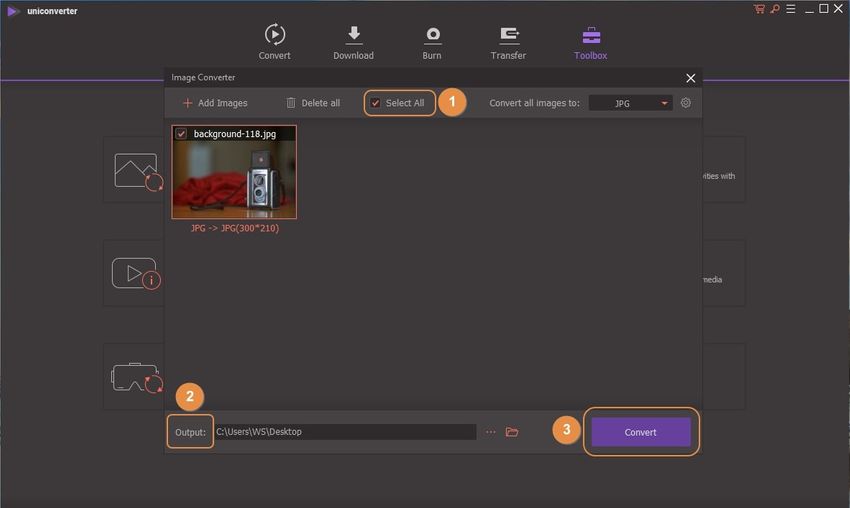Open the Burn section
The image size is (850, 508).
pyautogui.click(x=432, y=41)
